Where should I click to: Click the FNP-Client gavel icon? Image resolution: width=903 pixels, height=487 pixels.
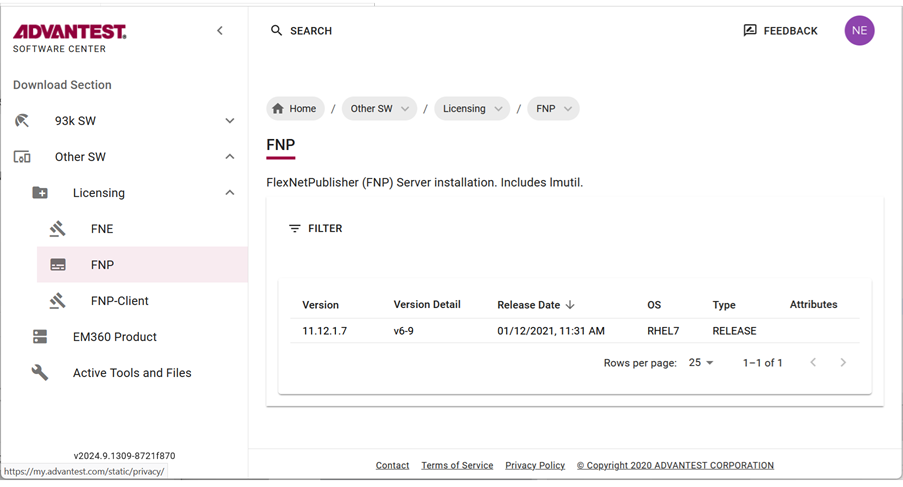(x=58, y=301)
